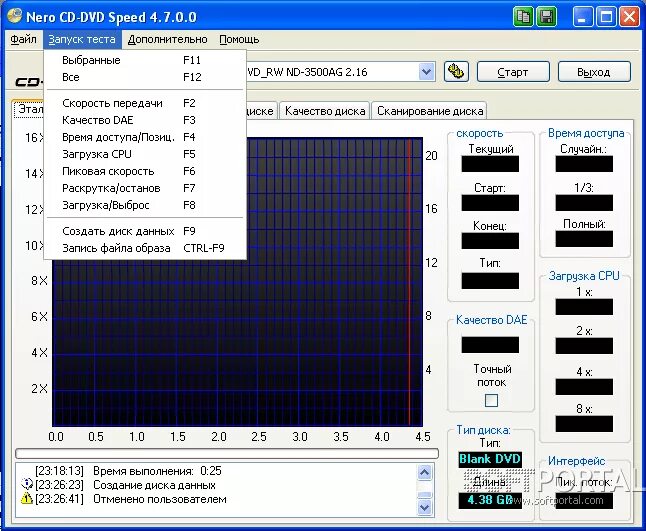The image size is (646, 531).
Task: Click the CPU load 4 x: field
Action: (x=584, y=387)
